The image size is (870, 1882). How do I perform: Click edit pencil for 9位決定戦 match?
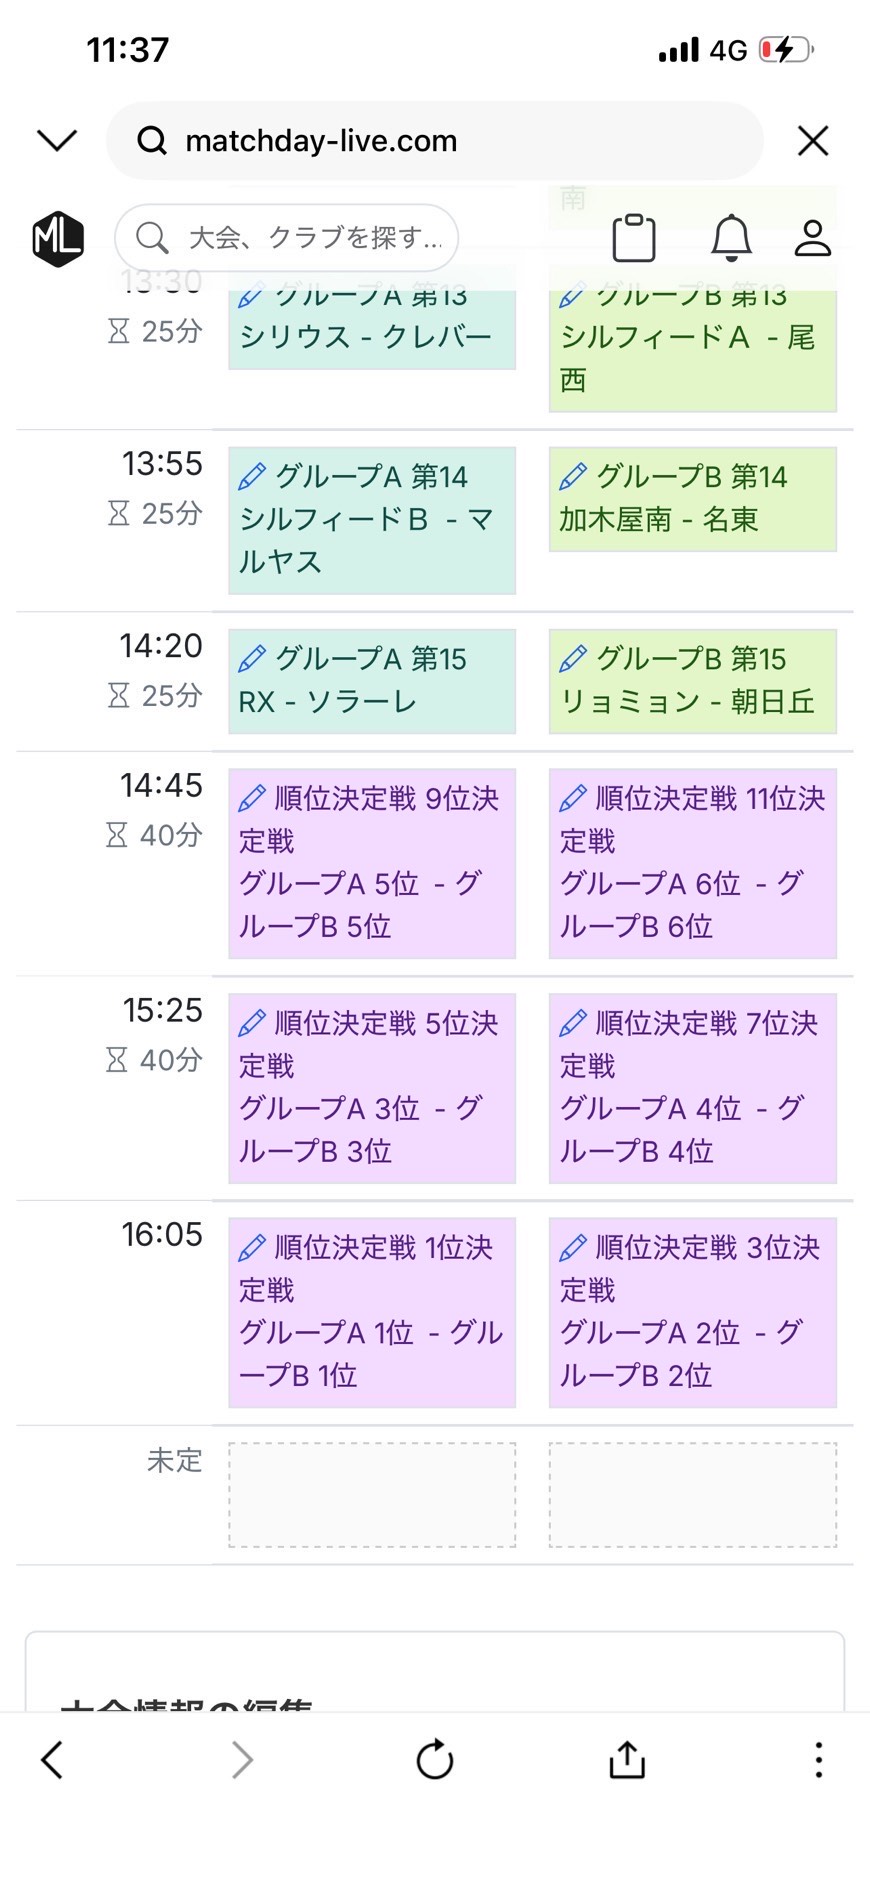point(252,798)
